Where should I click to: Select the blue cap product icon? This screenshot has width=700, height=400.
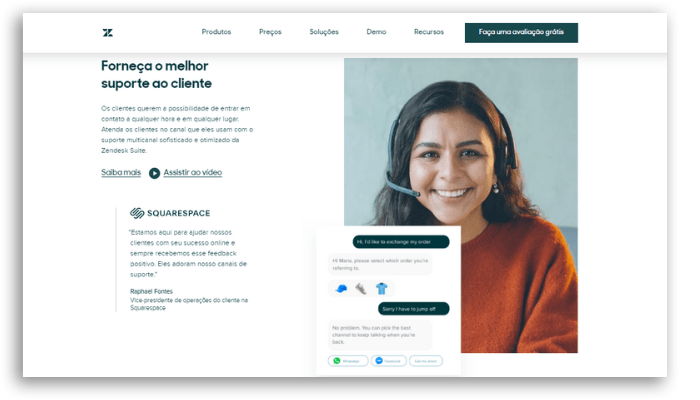pos(342,289)
